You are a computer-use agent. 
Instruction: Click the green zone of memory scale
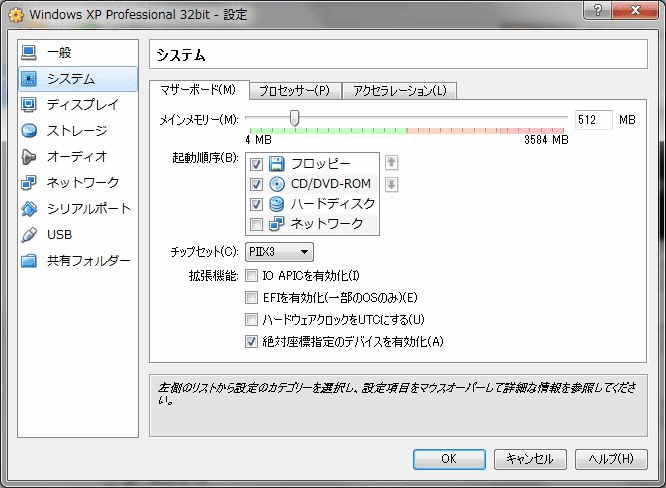tap(328, 130)
